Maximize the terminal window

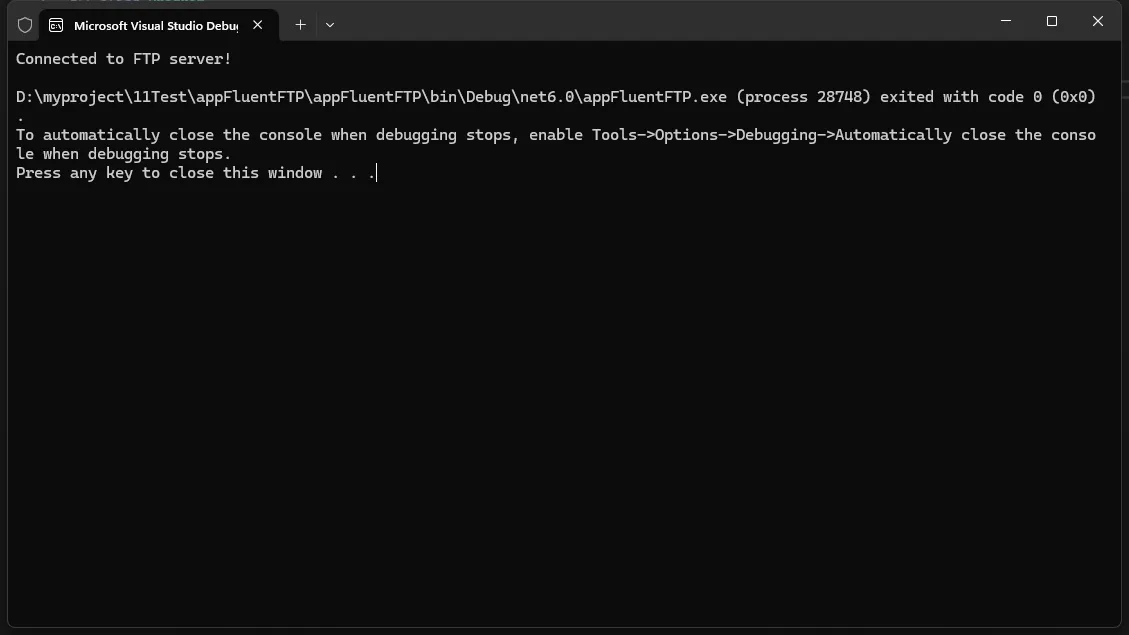(x=1051, y=21)
